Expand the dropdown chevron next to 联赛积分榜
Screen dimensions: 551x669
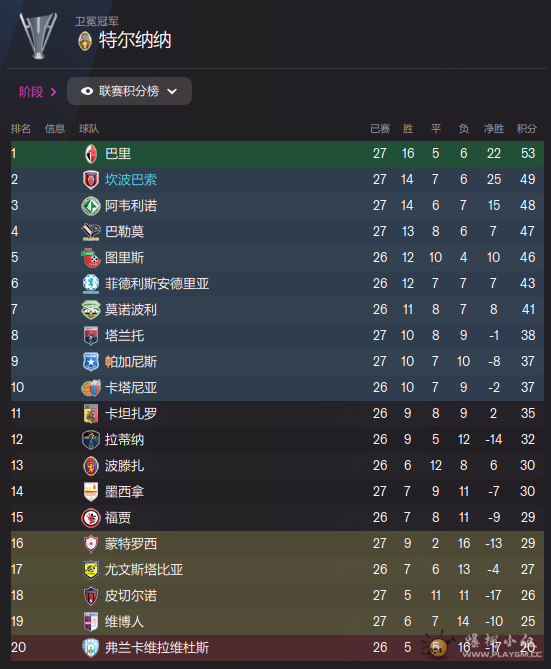(172, 91)
